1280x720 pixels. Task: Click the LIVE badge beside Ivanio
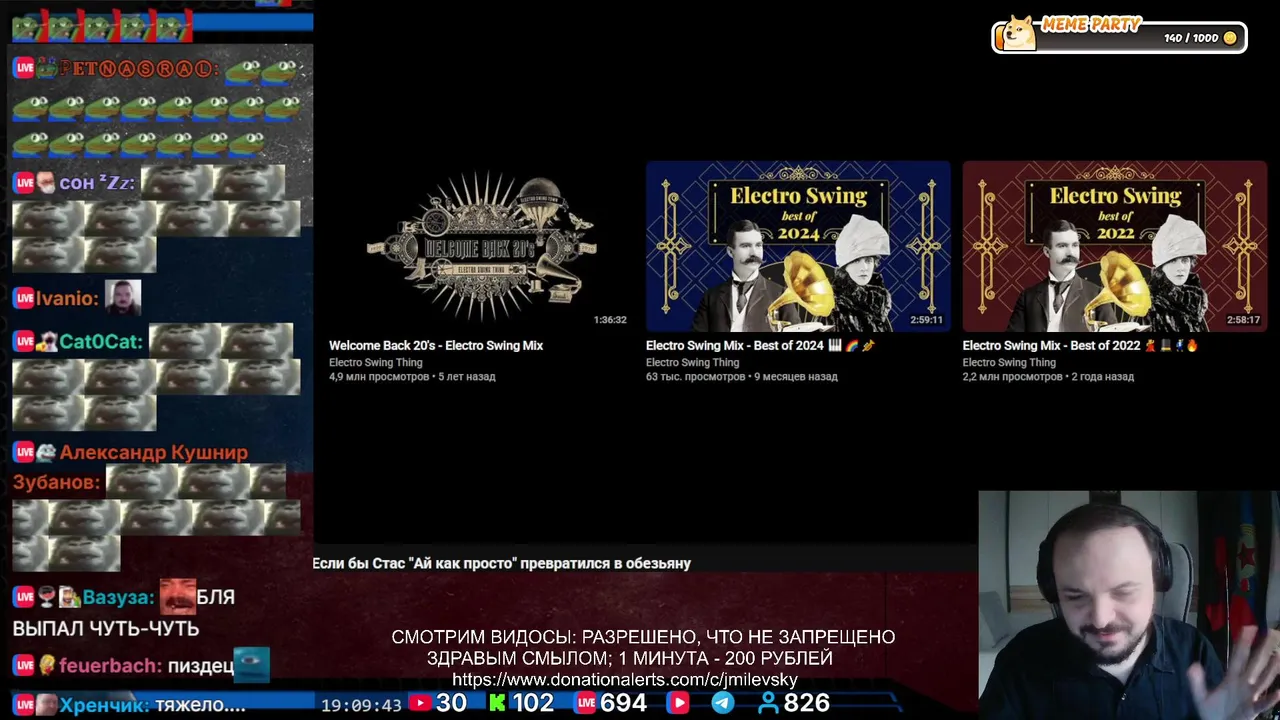tap(23, 298)
